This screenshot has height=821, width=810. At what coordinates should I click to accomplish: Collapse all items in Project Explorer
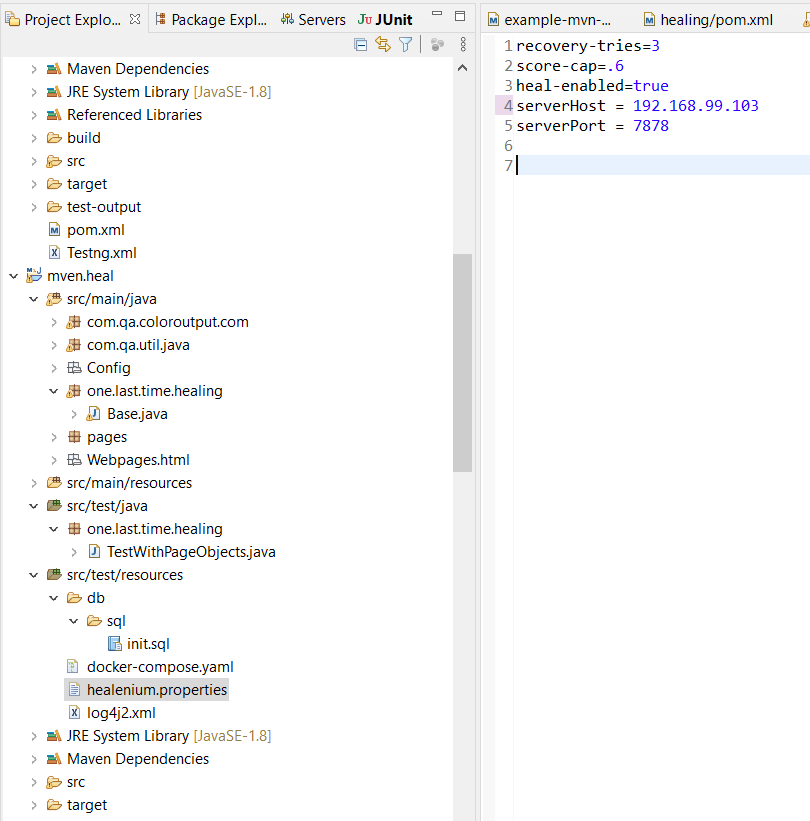360,45
